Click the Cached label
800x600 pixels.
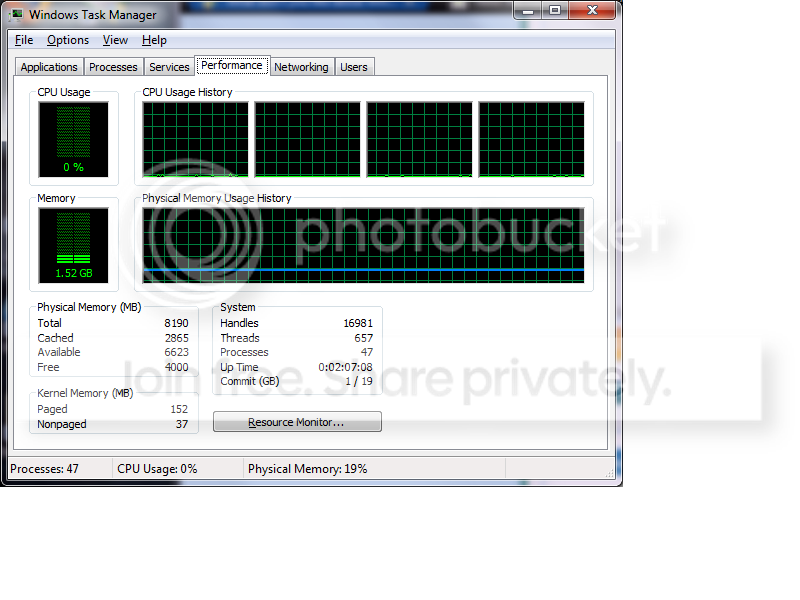pos(55,338)
